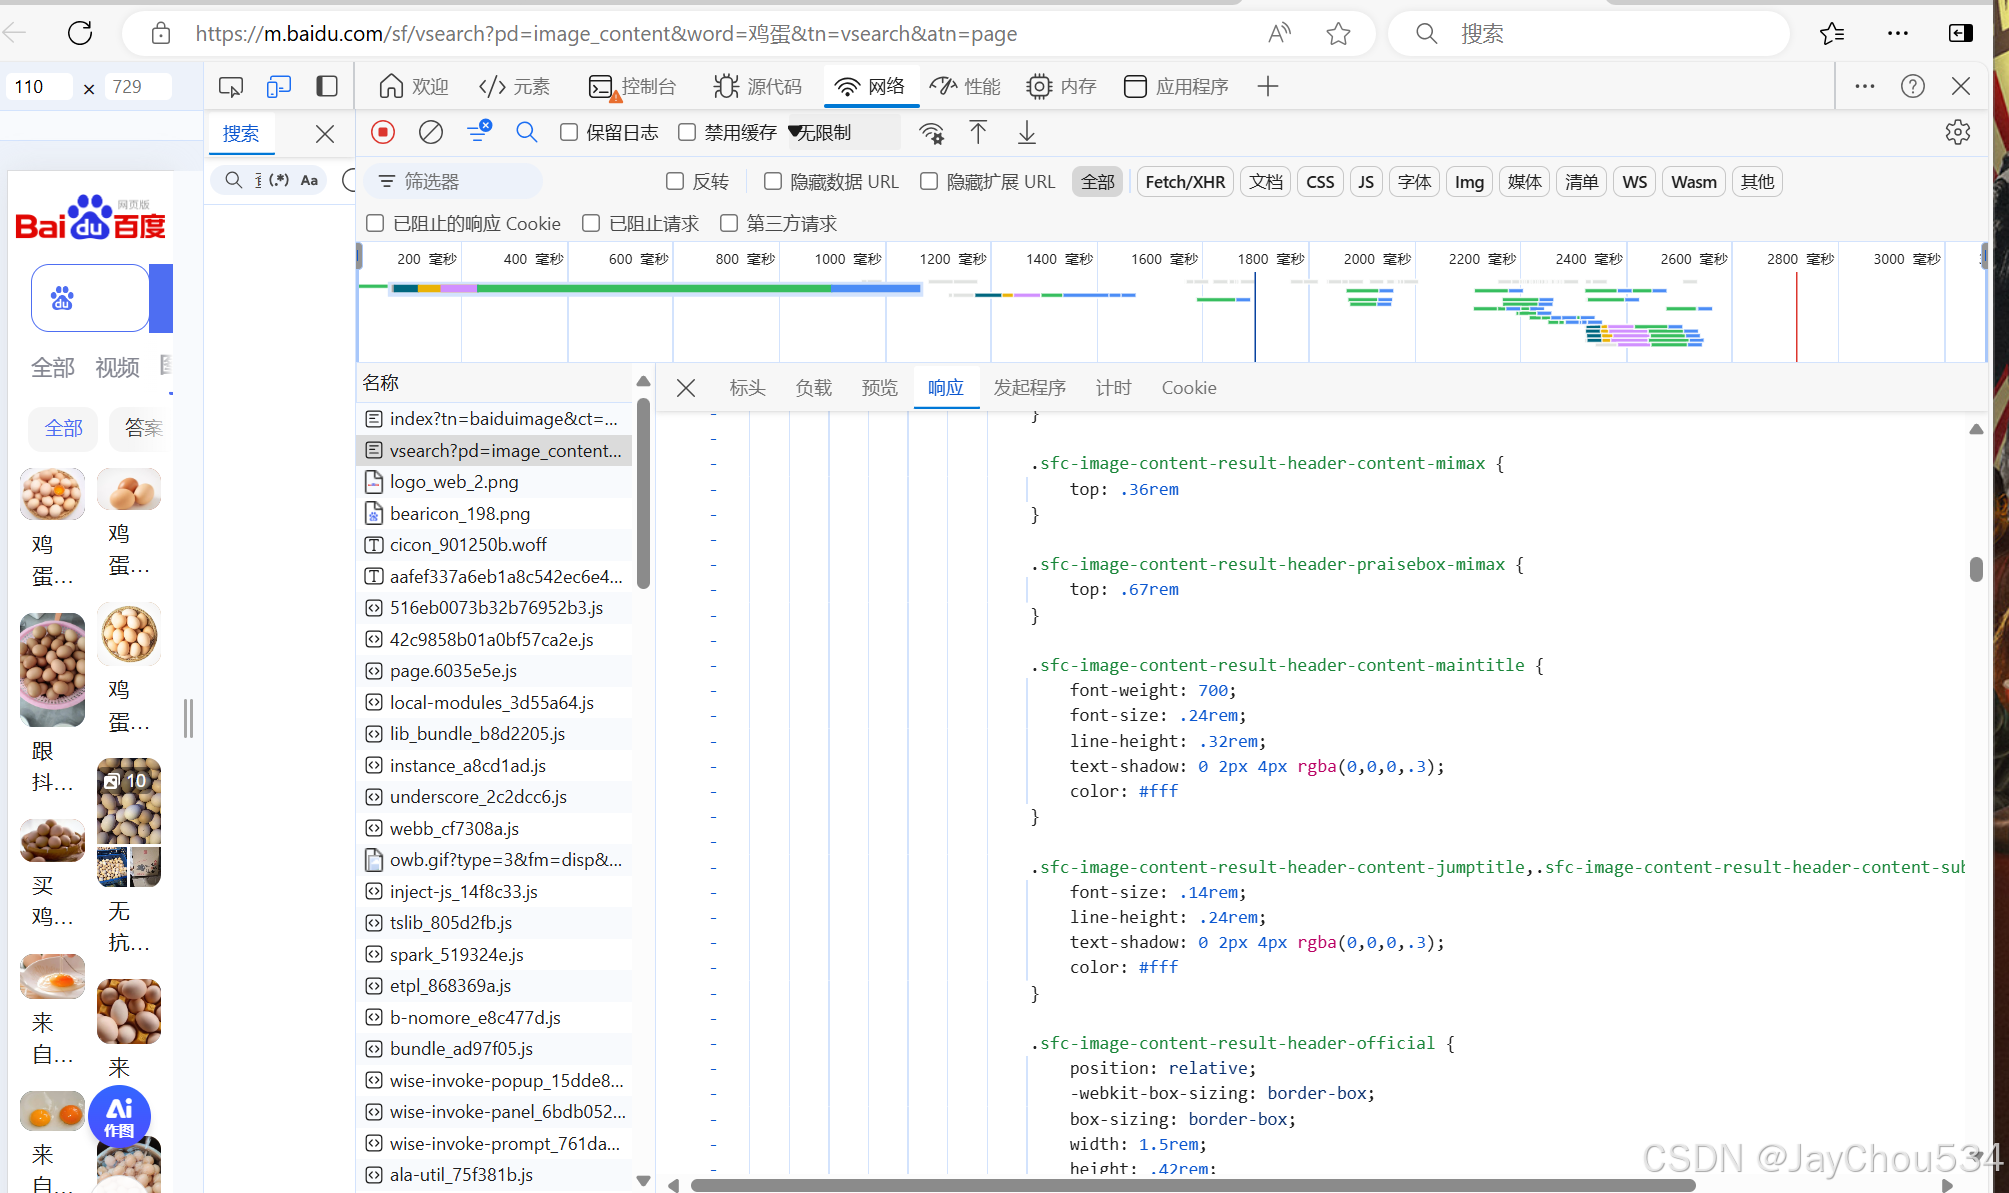Switch to the 控制台 tab
Screen dimensions: 2009x1193
pos(633,87)
